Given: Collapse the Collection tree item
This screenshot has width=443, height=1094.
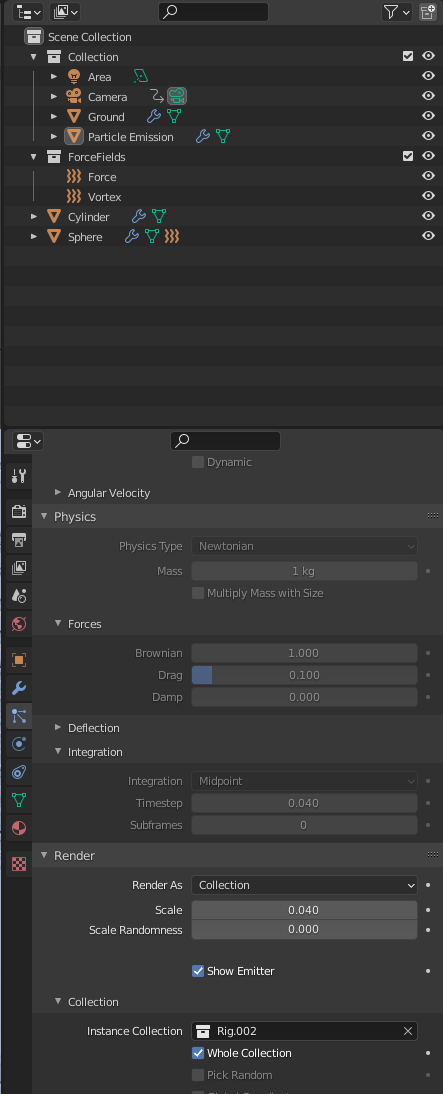Looking at the screenshot, I should 33,57.
